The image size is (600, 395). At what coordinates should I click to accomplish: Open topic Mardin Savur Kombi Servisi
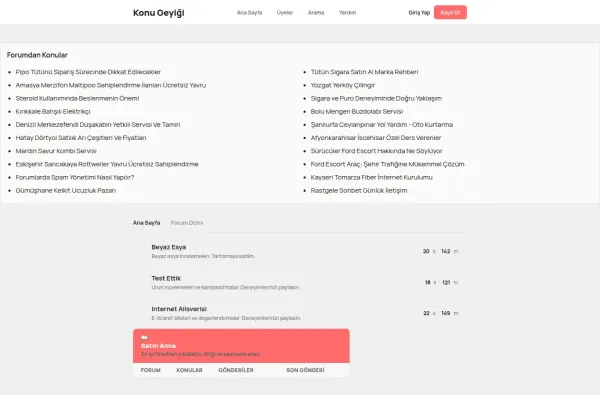[56, 151]
